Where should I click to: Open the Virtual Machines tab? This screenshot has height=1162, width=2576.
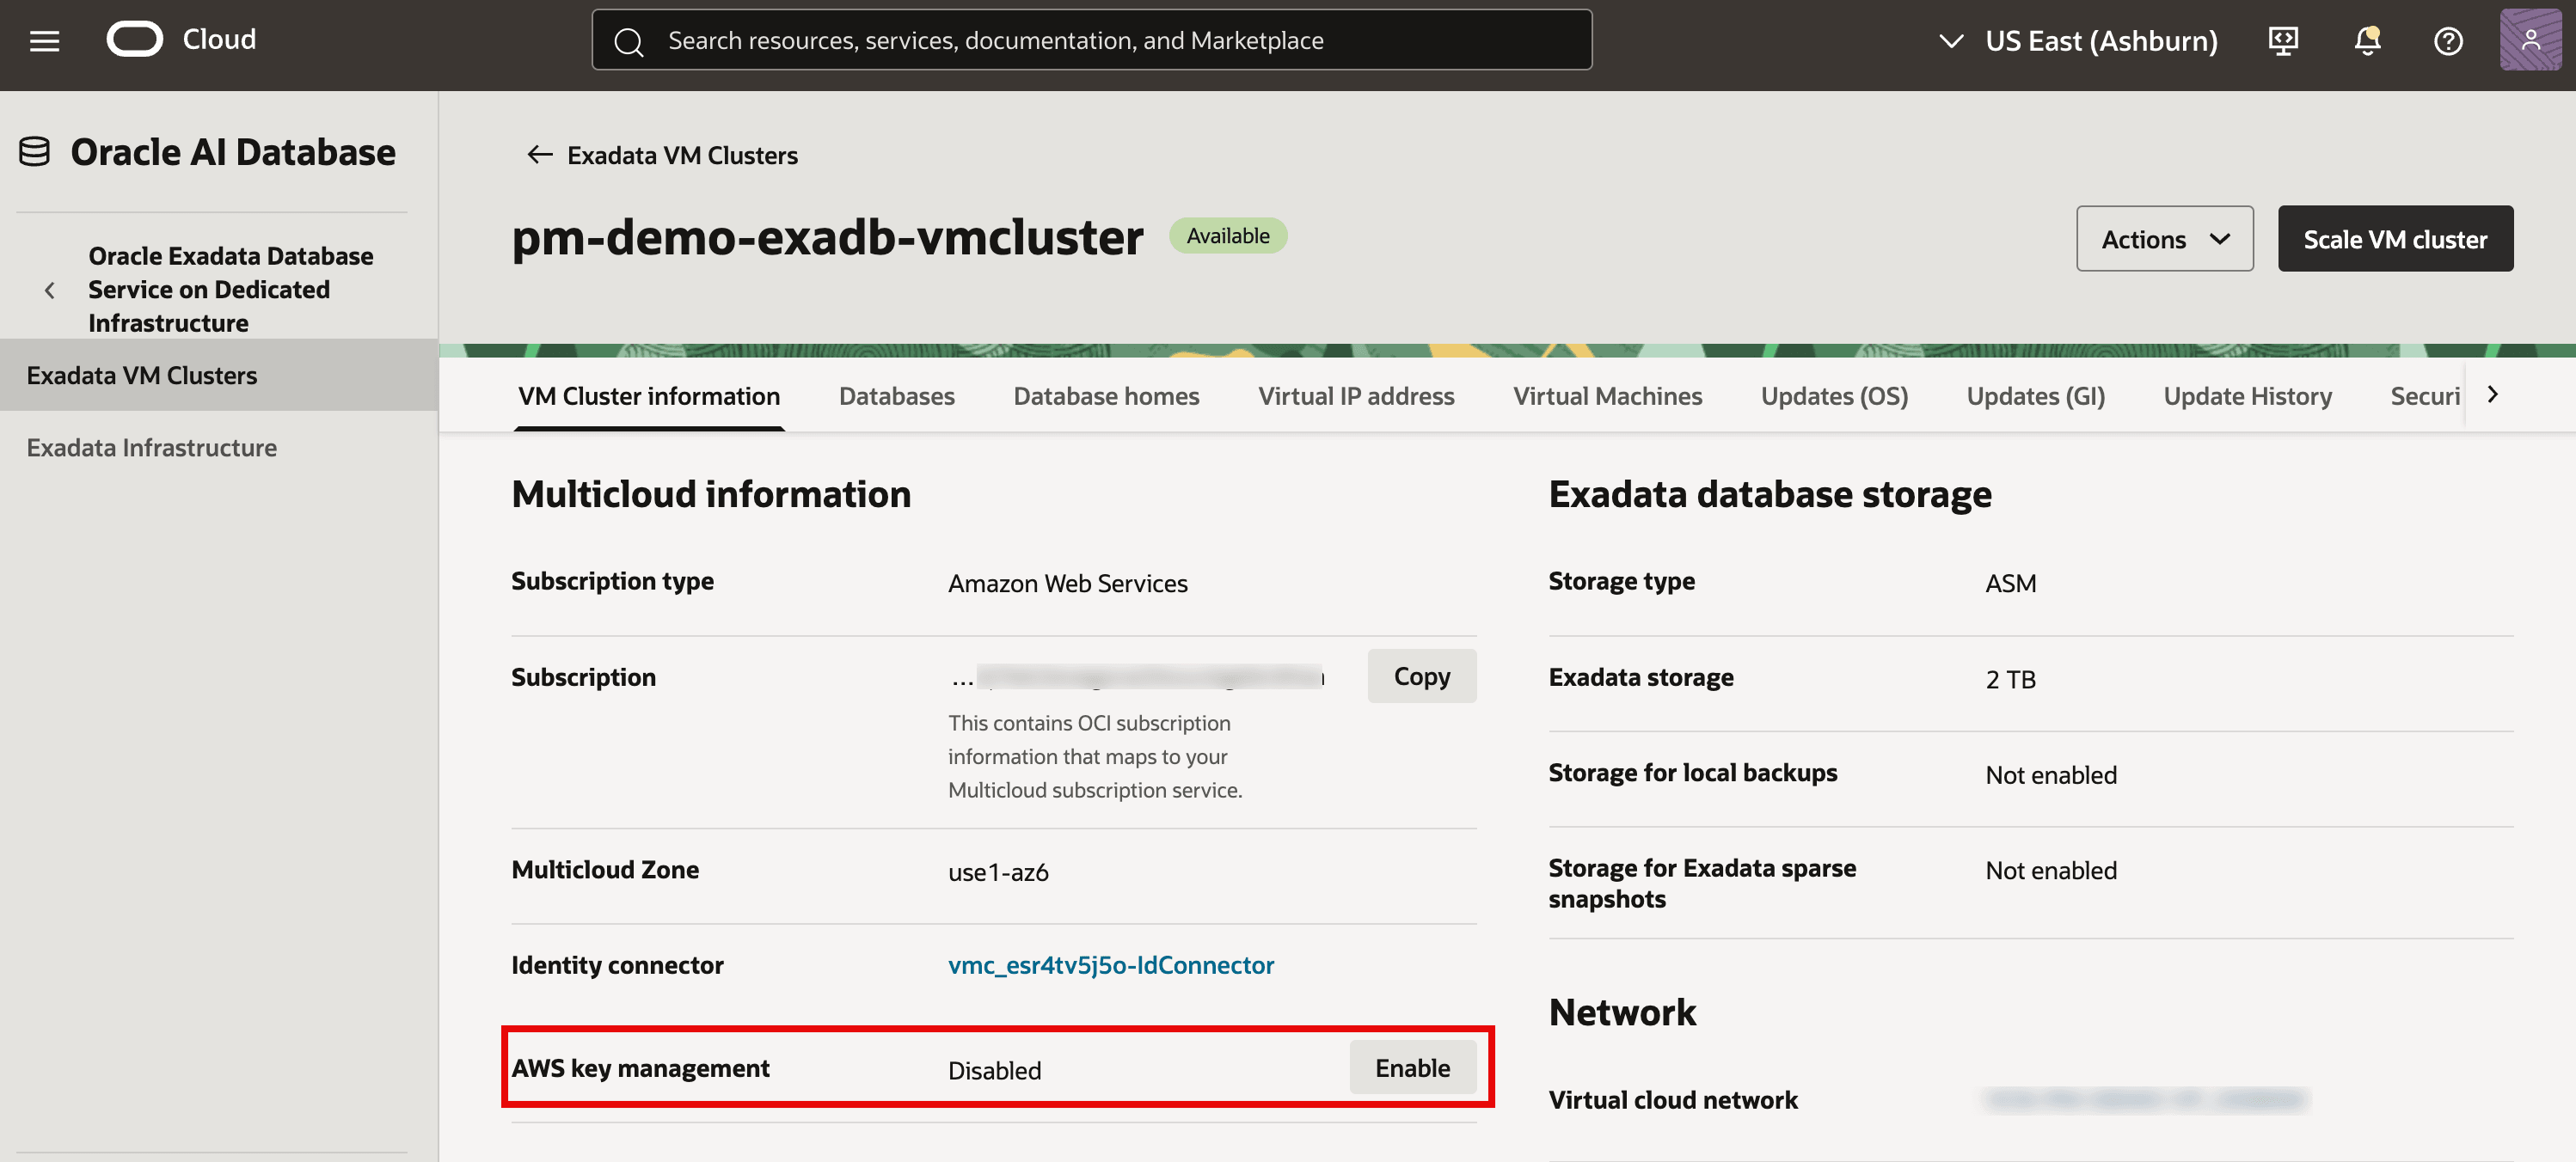(1607, 396)
